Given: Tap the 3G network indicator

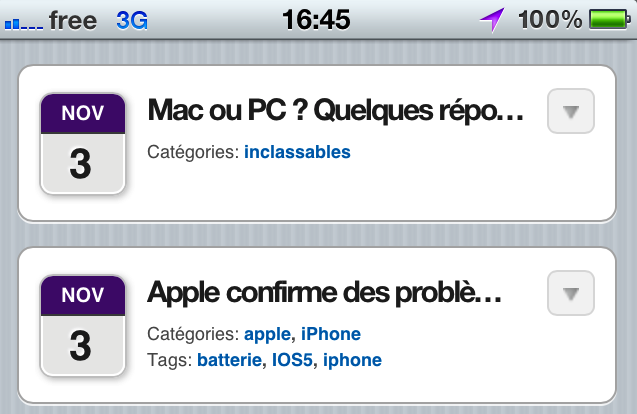Looking at the screenshot, I should click(x=132, y=20).
